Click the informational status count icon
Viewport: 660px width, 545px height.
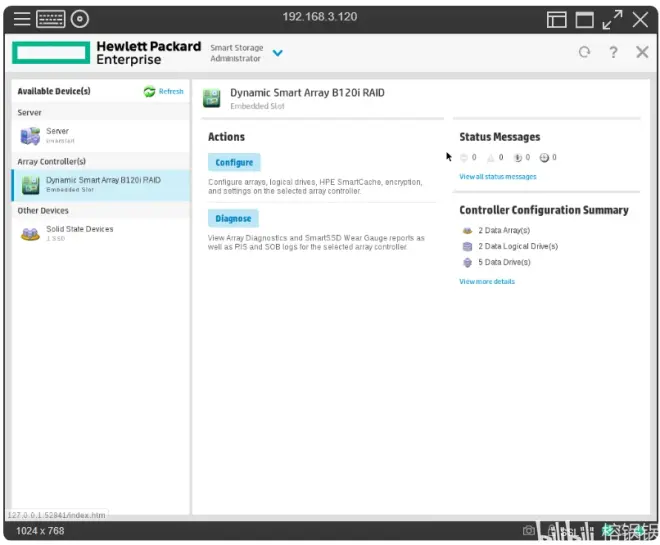click(517, 158)
